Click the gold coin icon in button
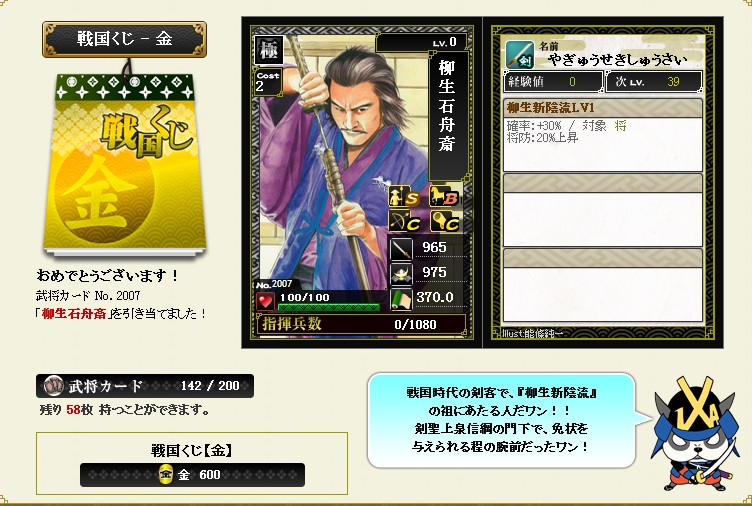The width and height of the screenshot is (752, 506). 165,475
